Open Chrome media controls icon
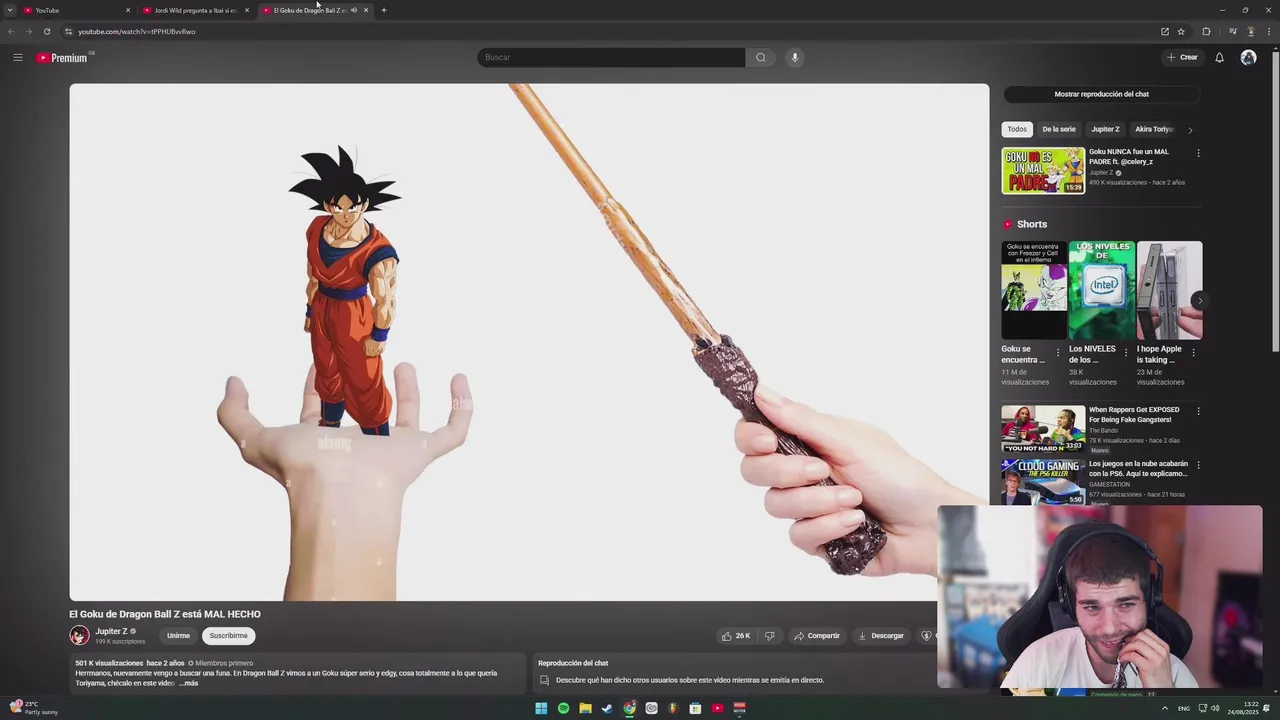 1233,31
